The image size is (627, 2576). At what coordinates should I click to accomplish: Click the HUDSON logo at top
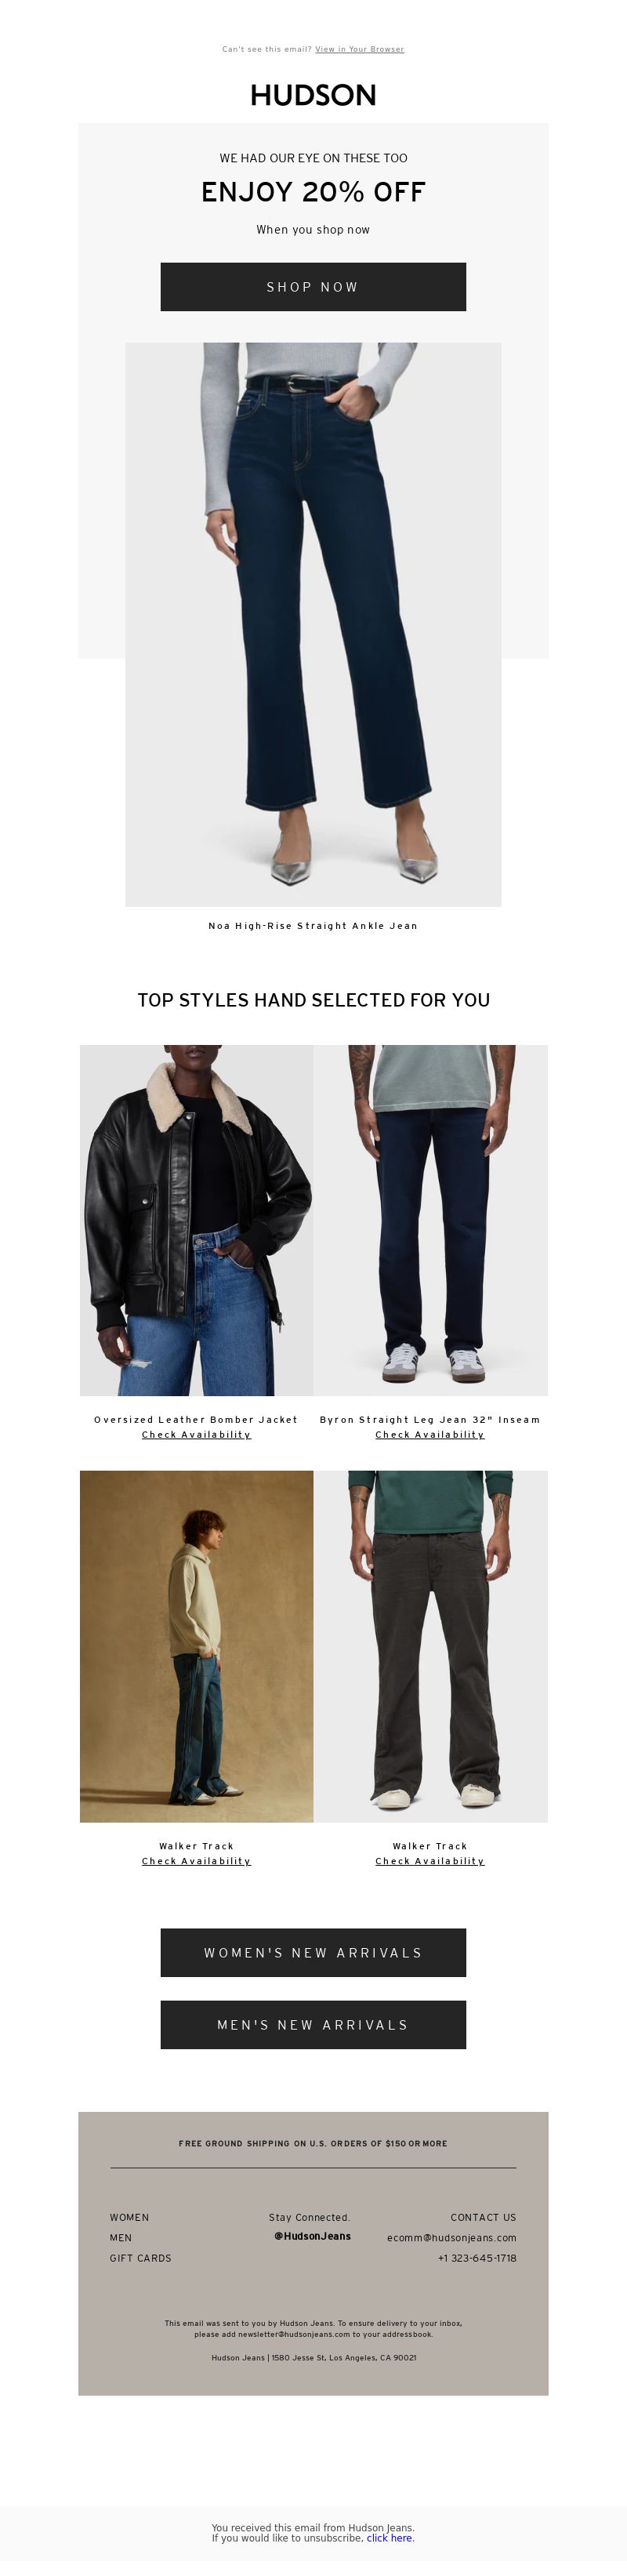coord(313,95)
